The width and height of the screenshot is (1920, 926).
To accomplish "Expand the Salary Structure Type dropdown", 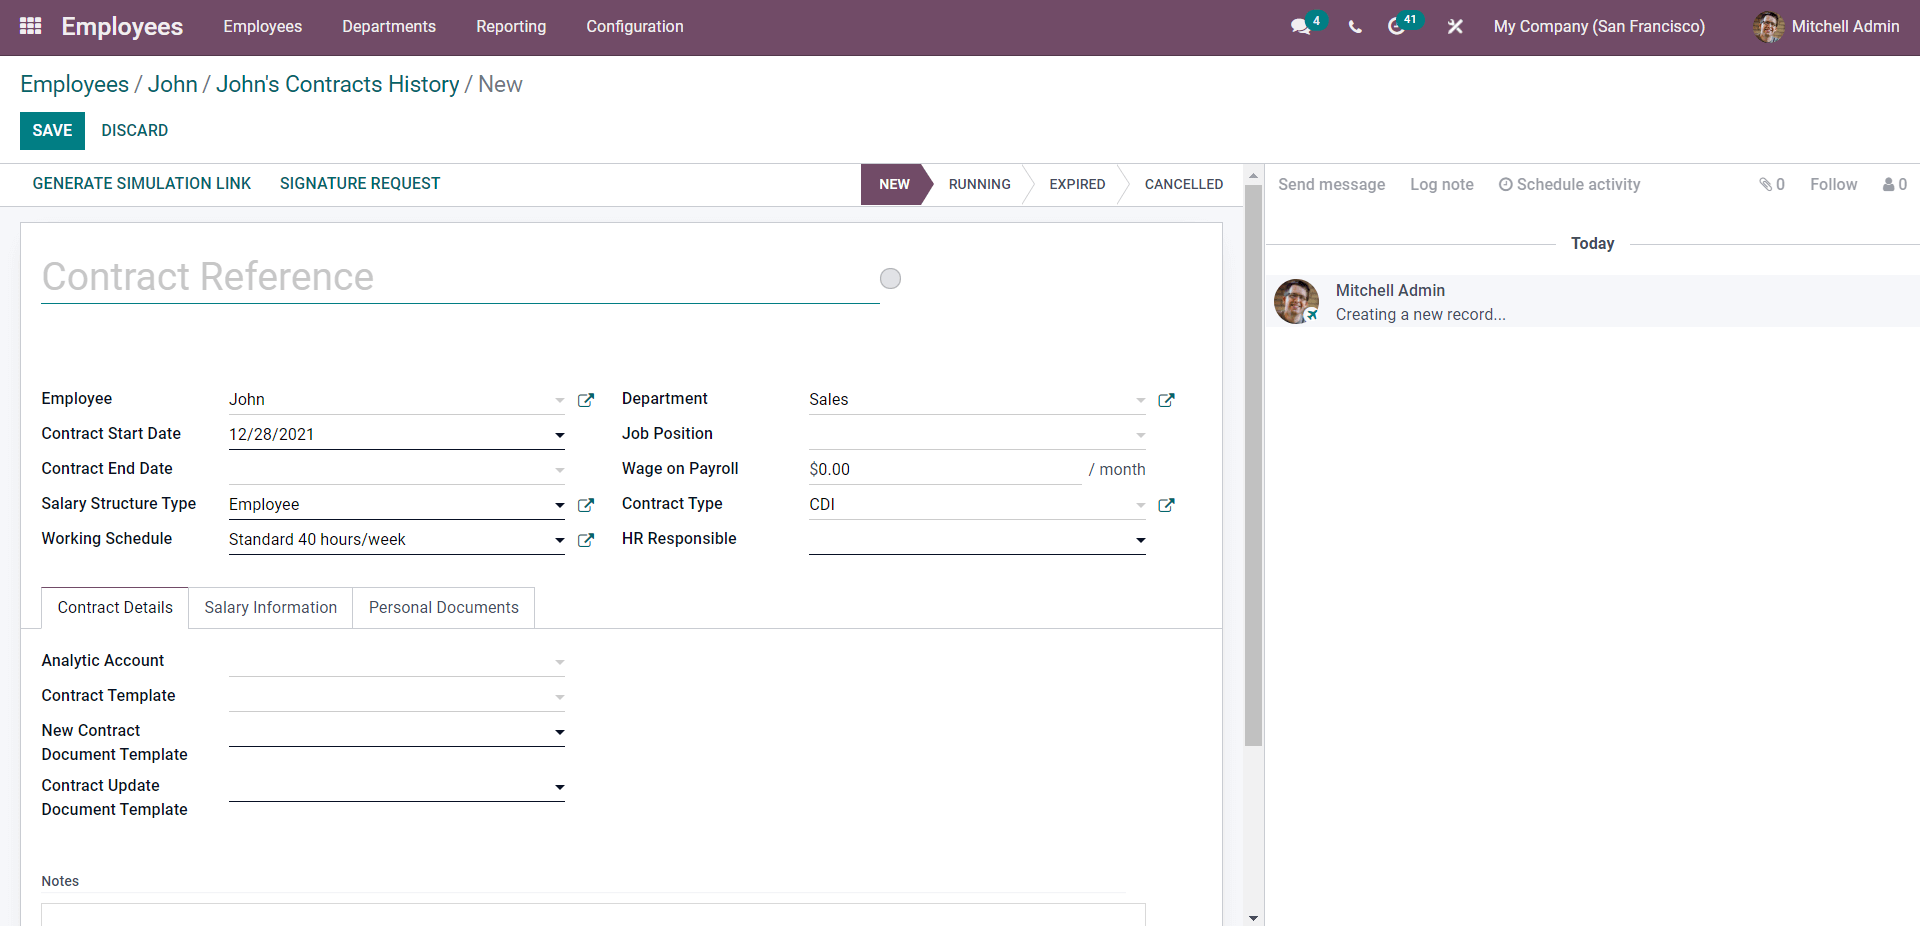I will [560, 505].
